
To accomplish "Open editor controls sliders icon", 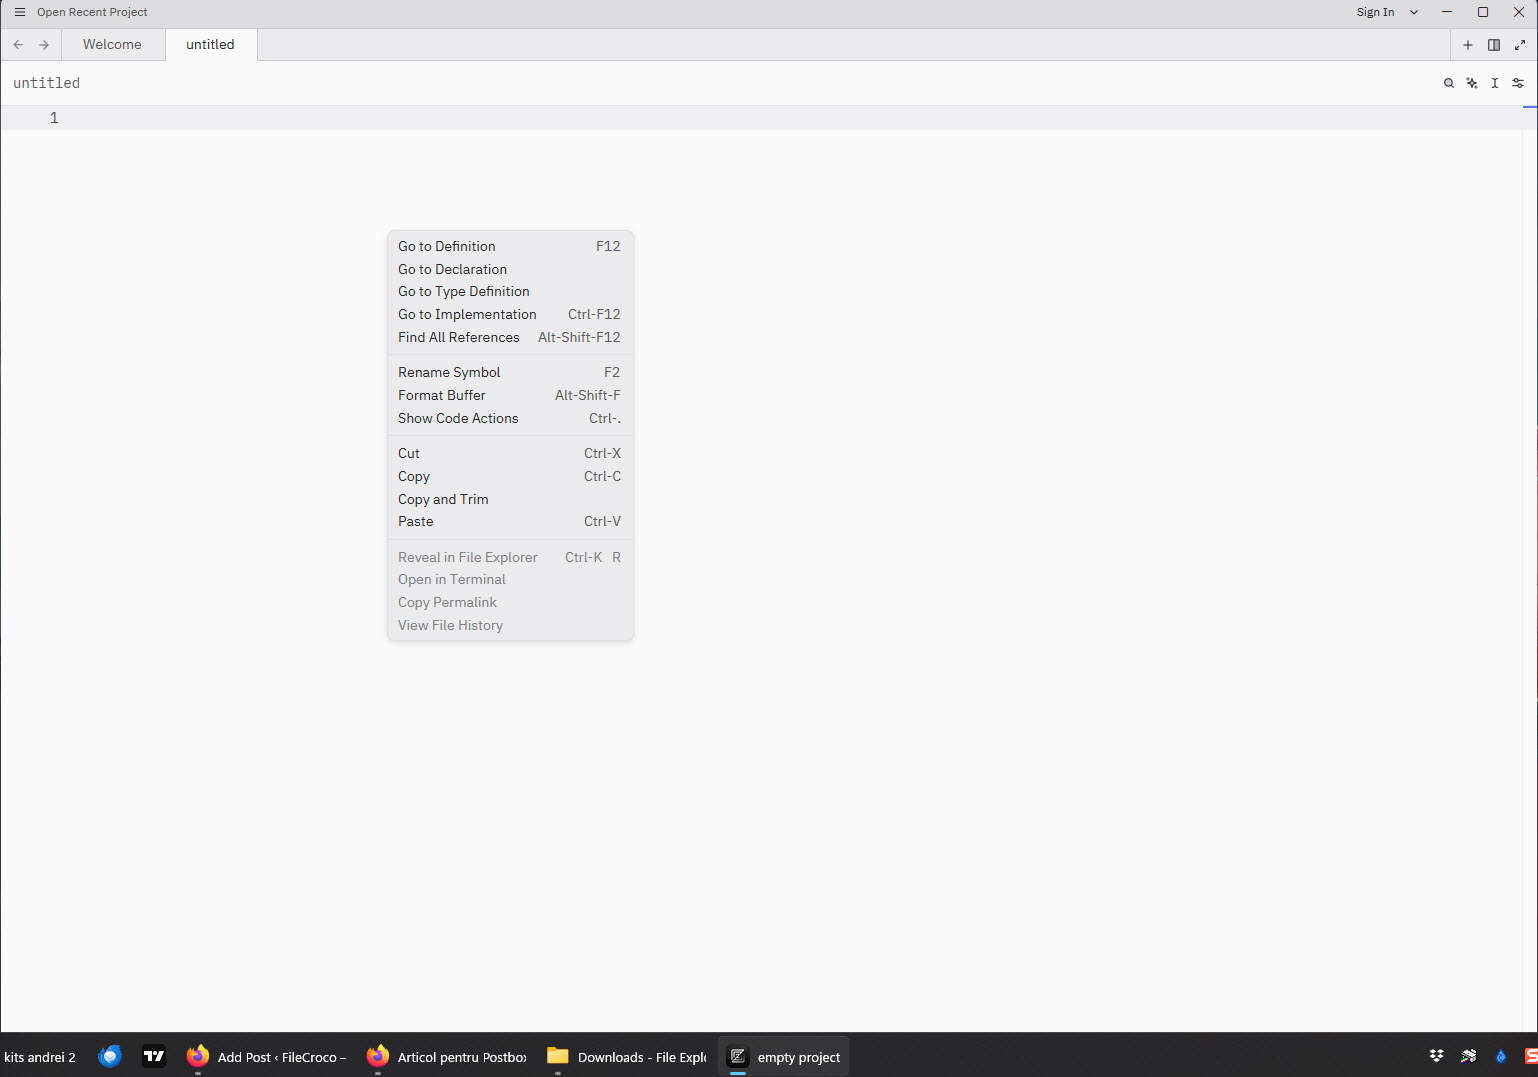I will pyautogui.click(x=1518, y=83).
